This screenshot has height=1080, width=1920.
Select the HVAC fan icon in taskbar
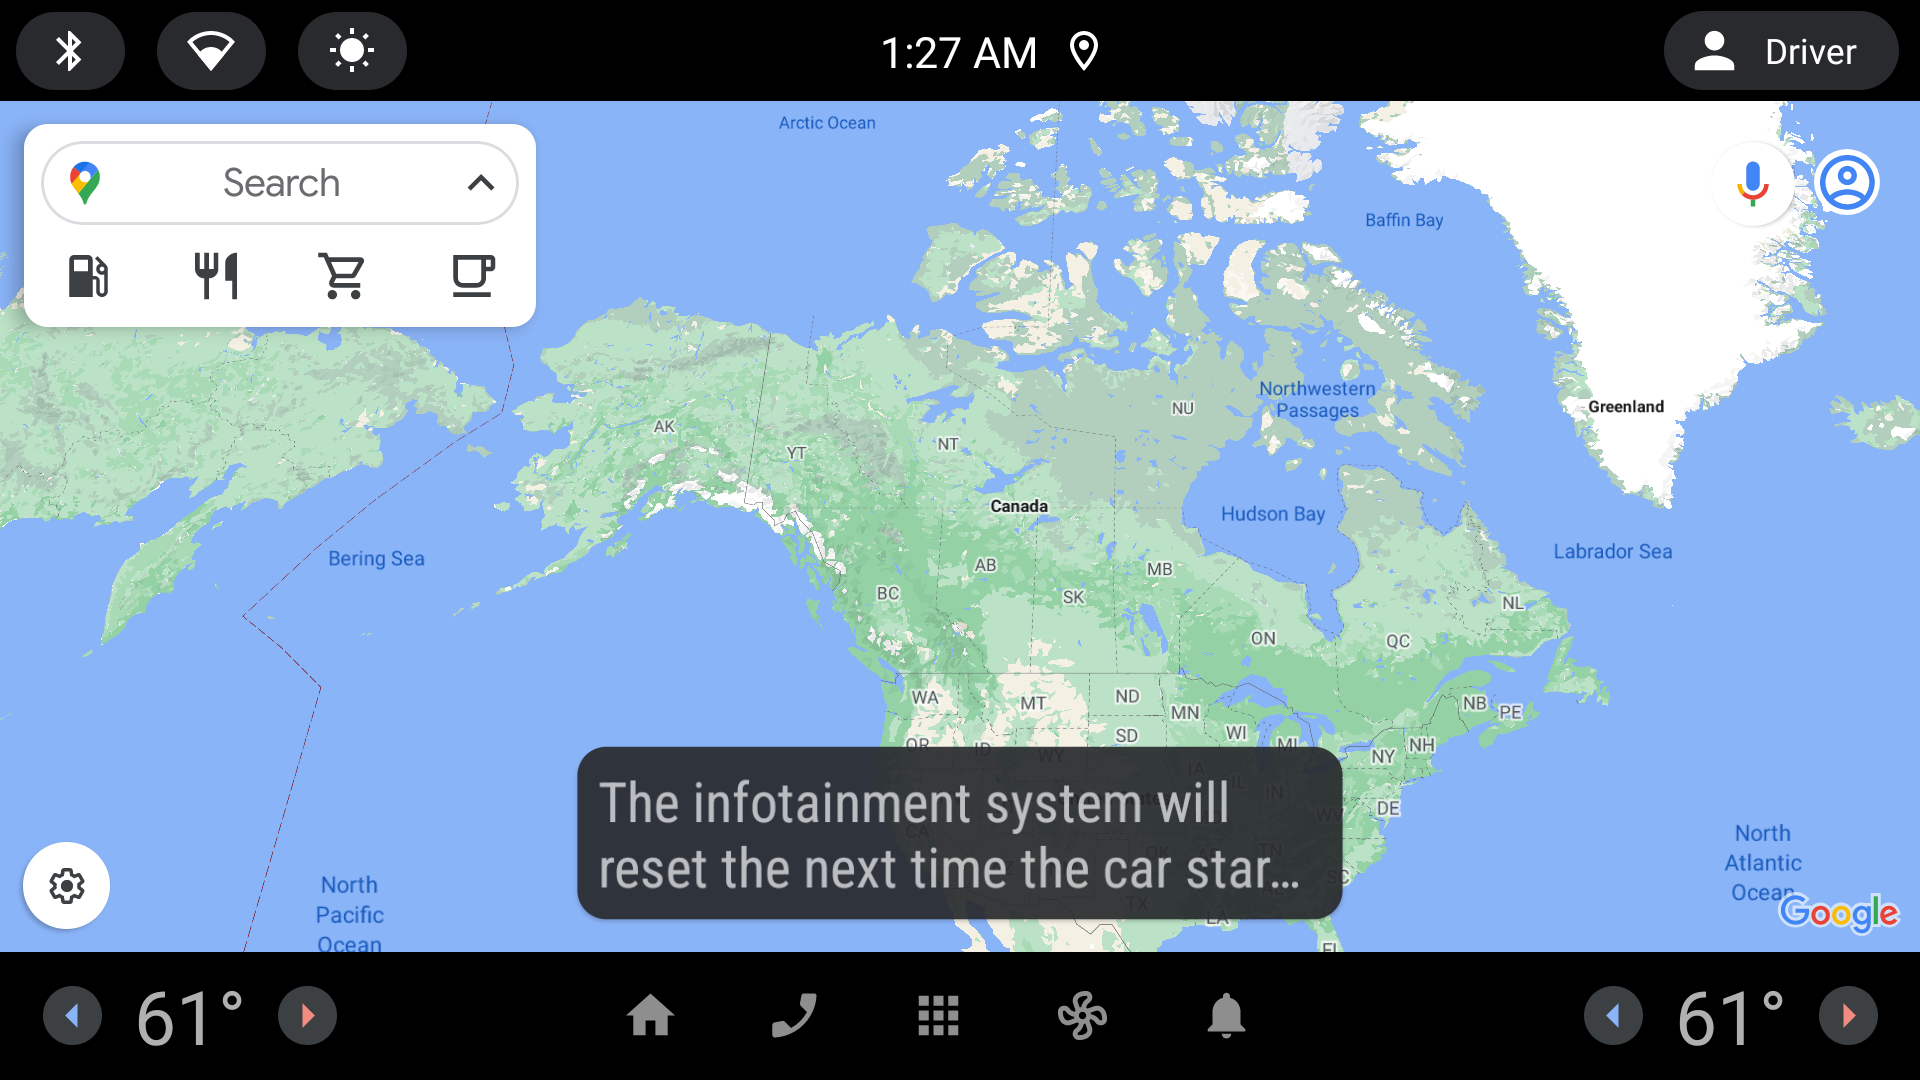(1080, 1015)
